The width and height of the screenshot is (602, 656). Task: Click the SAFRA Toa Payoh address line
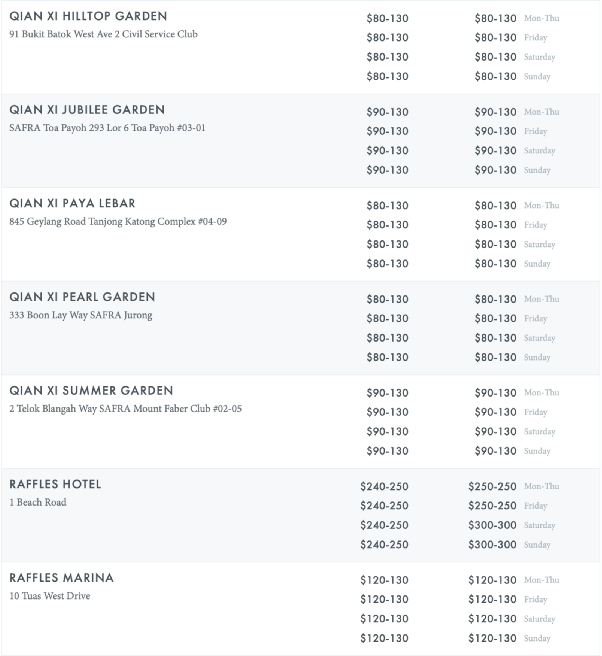point(107,128)
